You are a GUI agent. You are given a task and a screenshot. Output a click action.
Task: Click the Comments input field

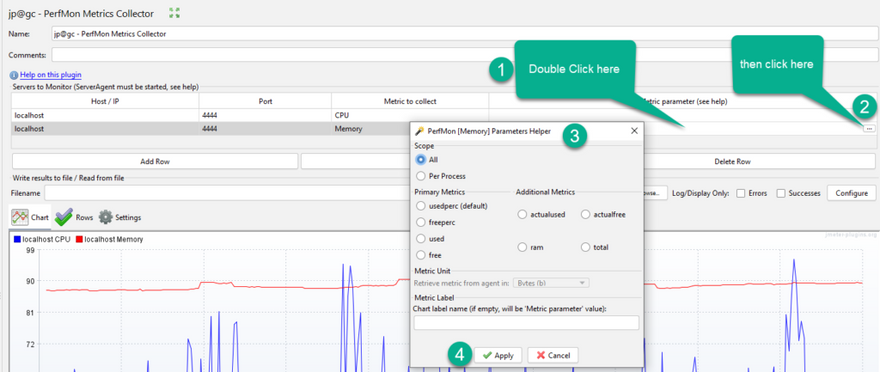[x=464, y=55]
